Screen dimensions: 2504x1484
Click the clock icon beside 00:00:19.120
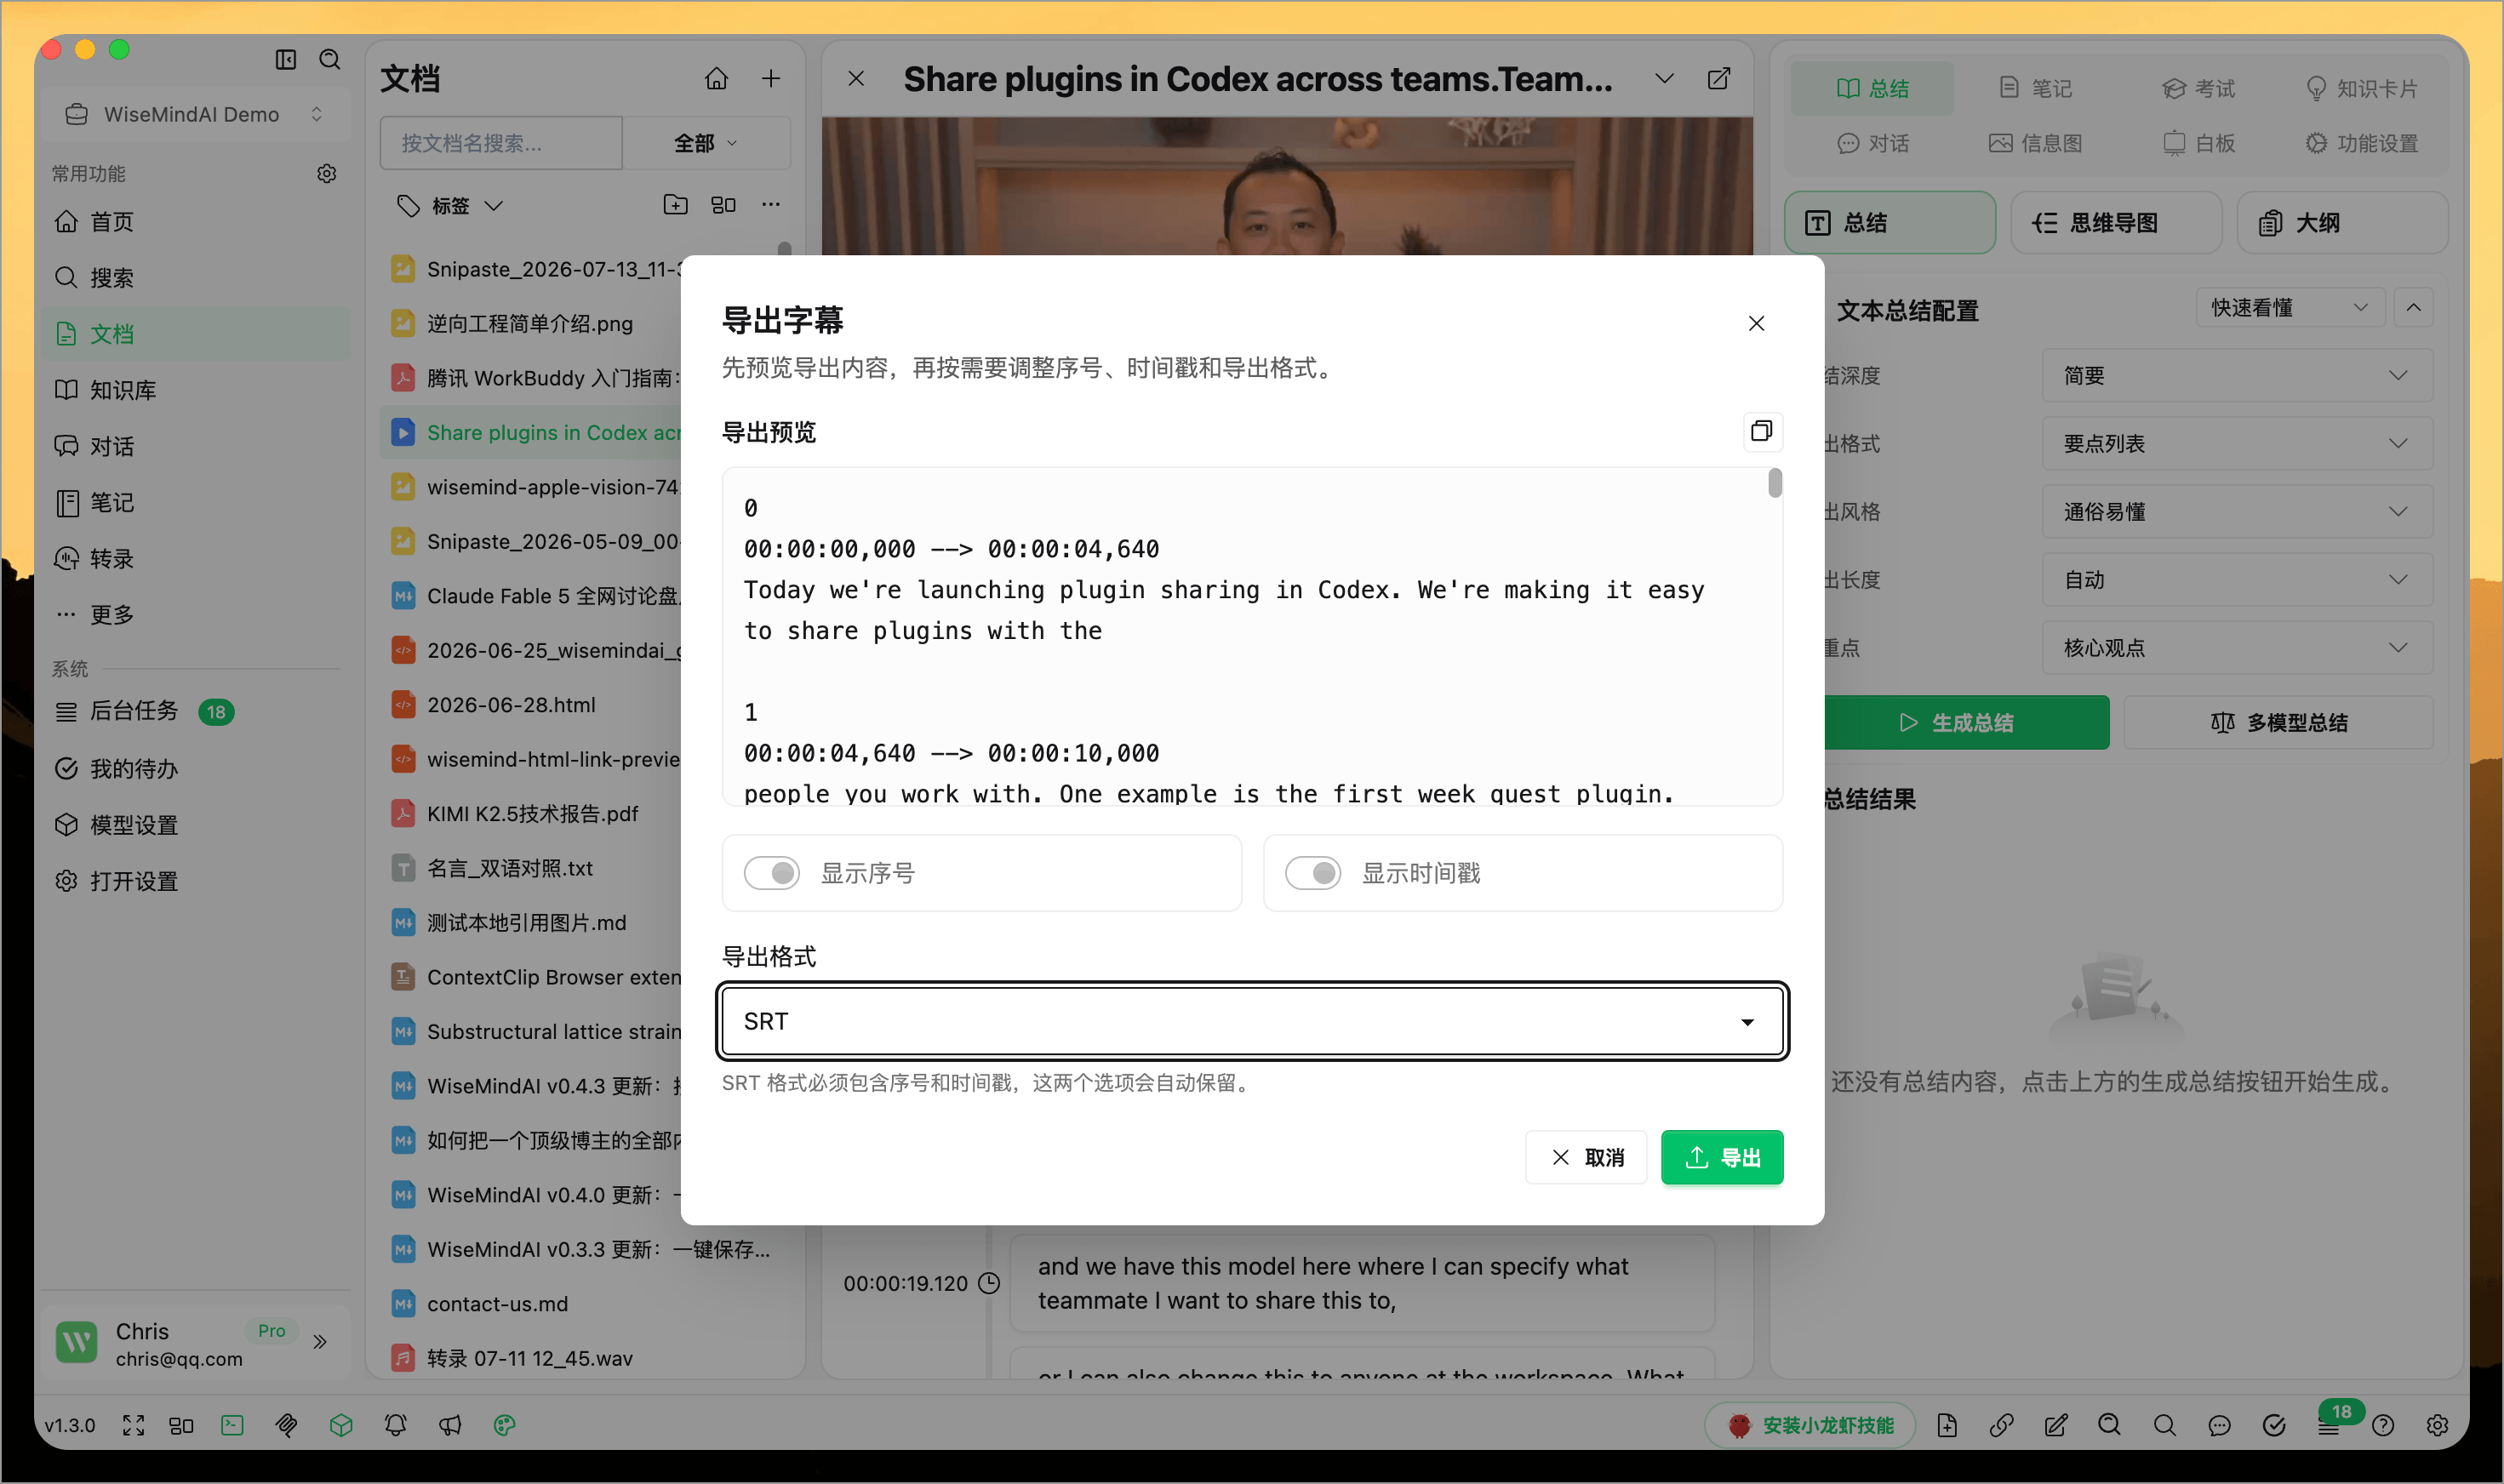pos(989,1283)
